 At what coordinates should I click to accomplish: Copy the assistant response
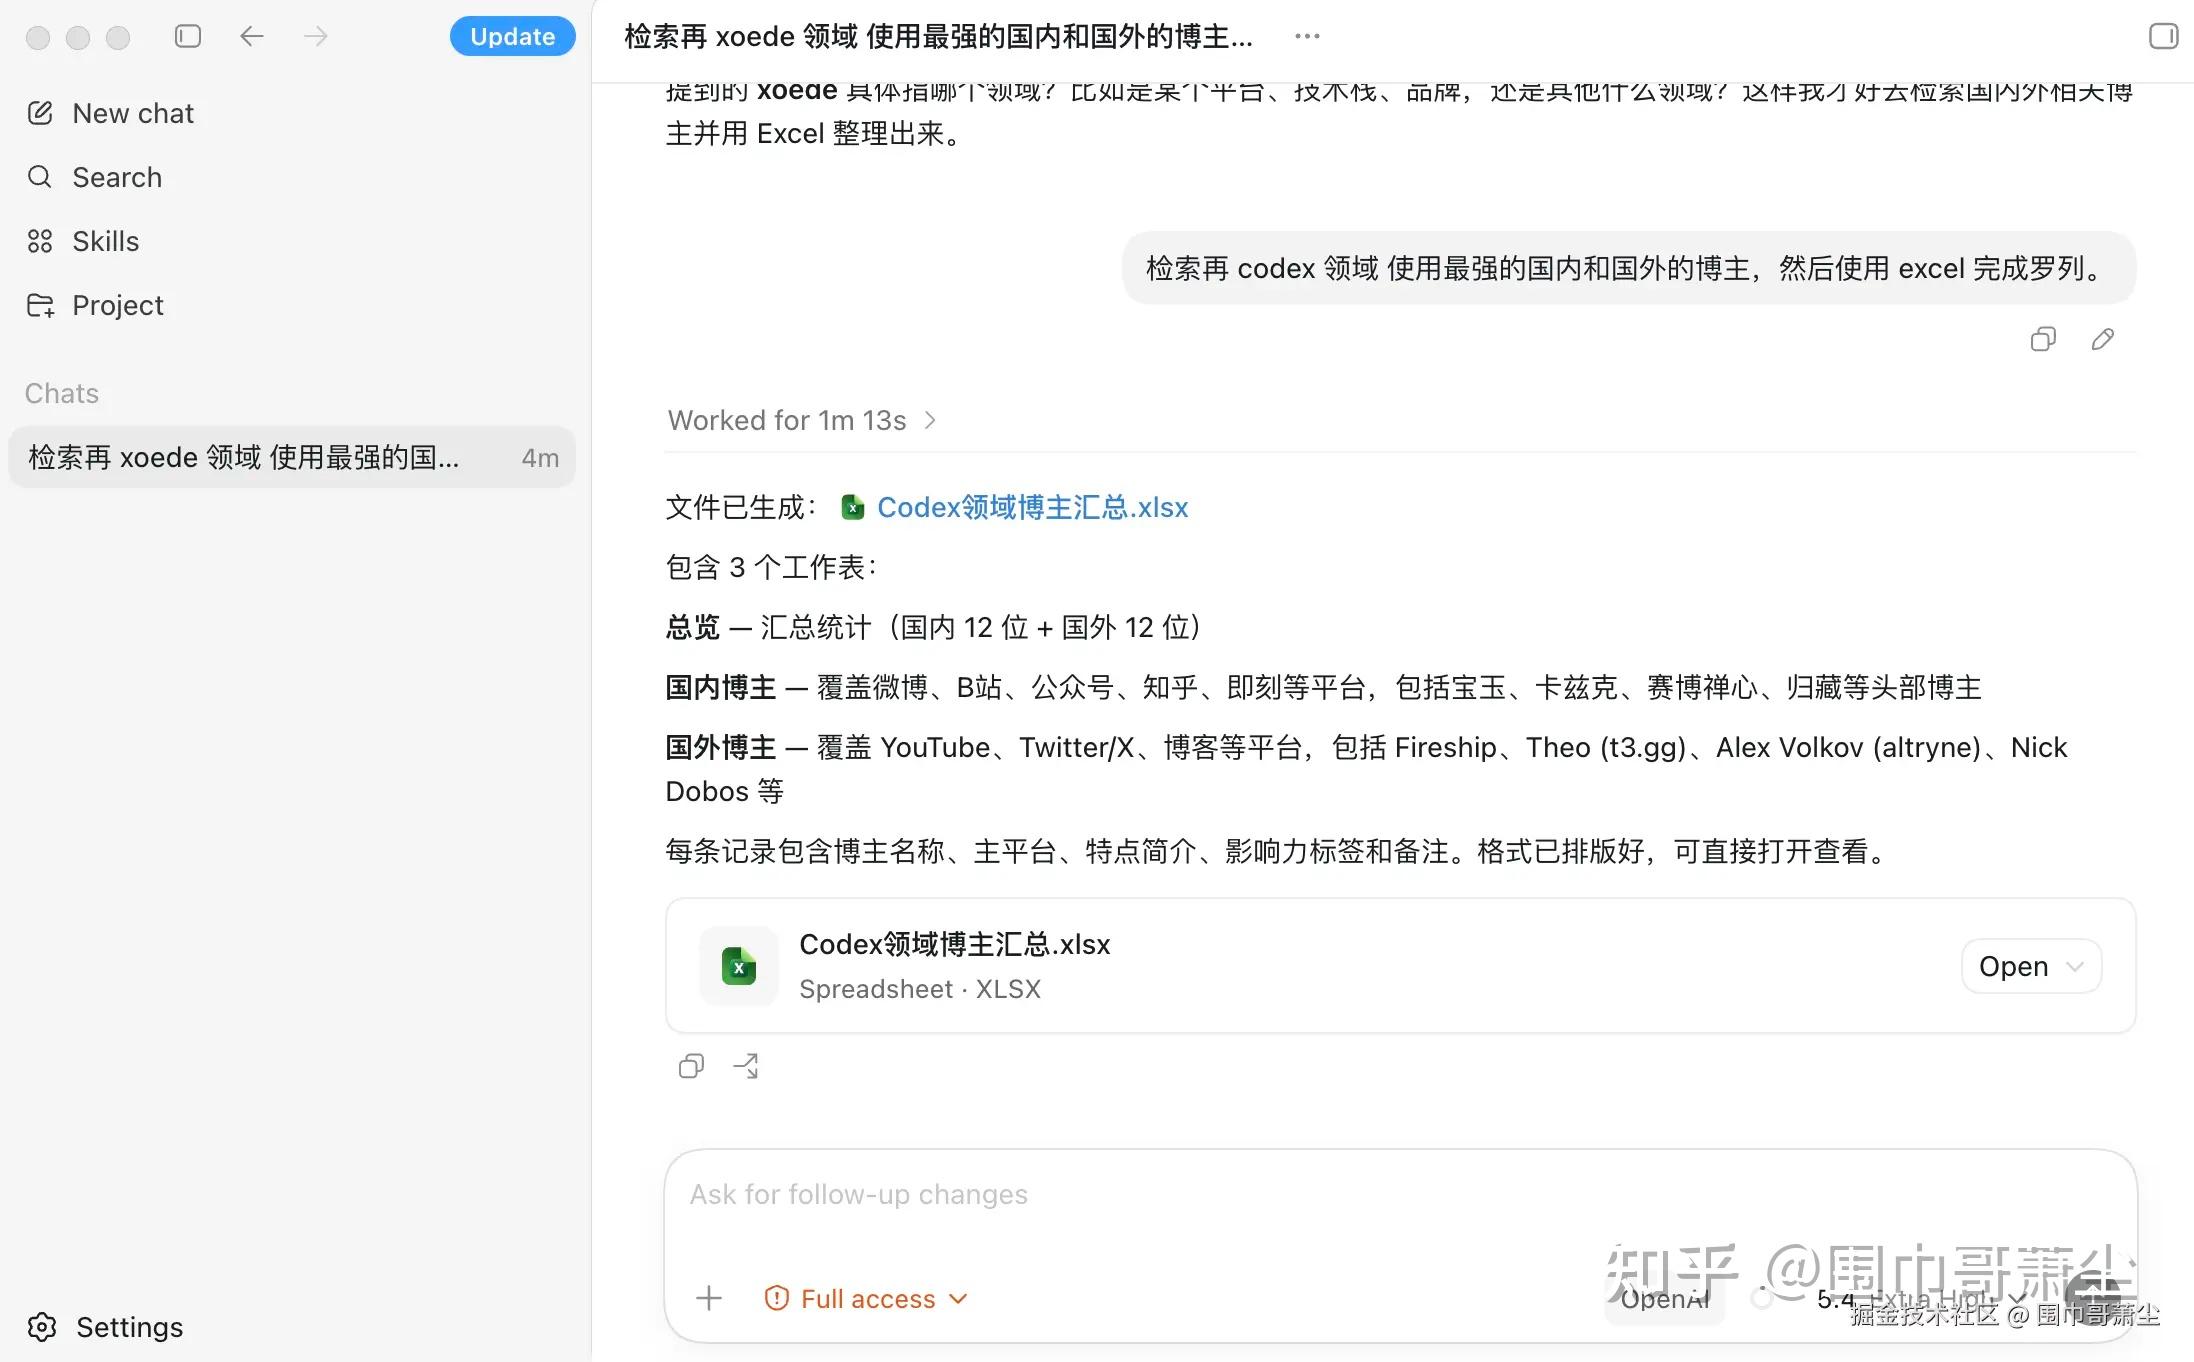[691, 1066]
